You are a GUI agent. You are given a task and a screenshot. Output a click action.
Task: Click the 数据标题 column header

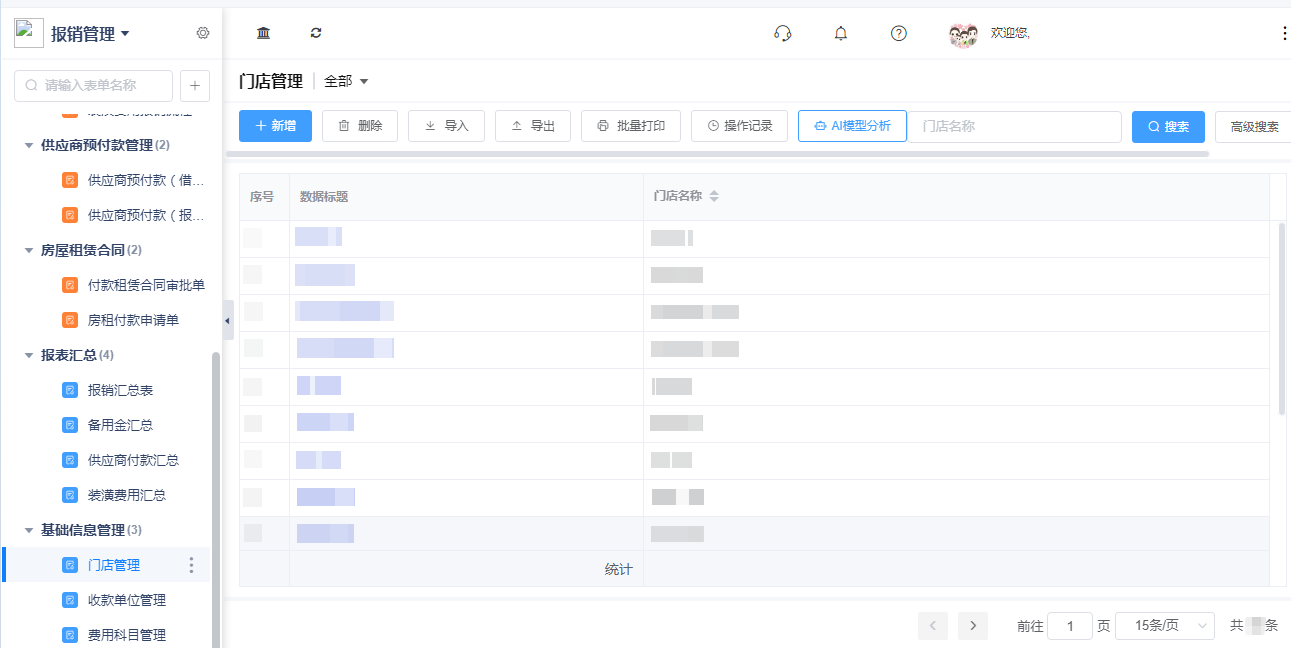tap(324, 197)
